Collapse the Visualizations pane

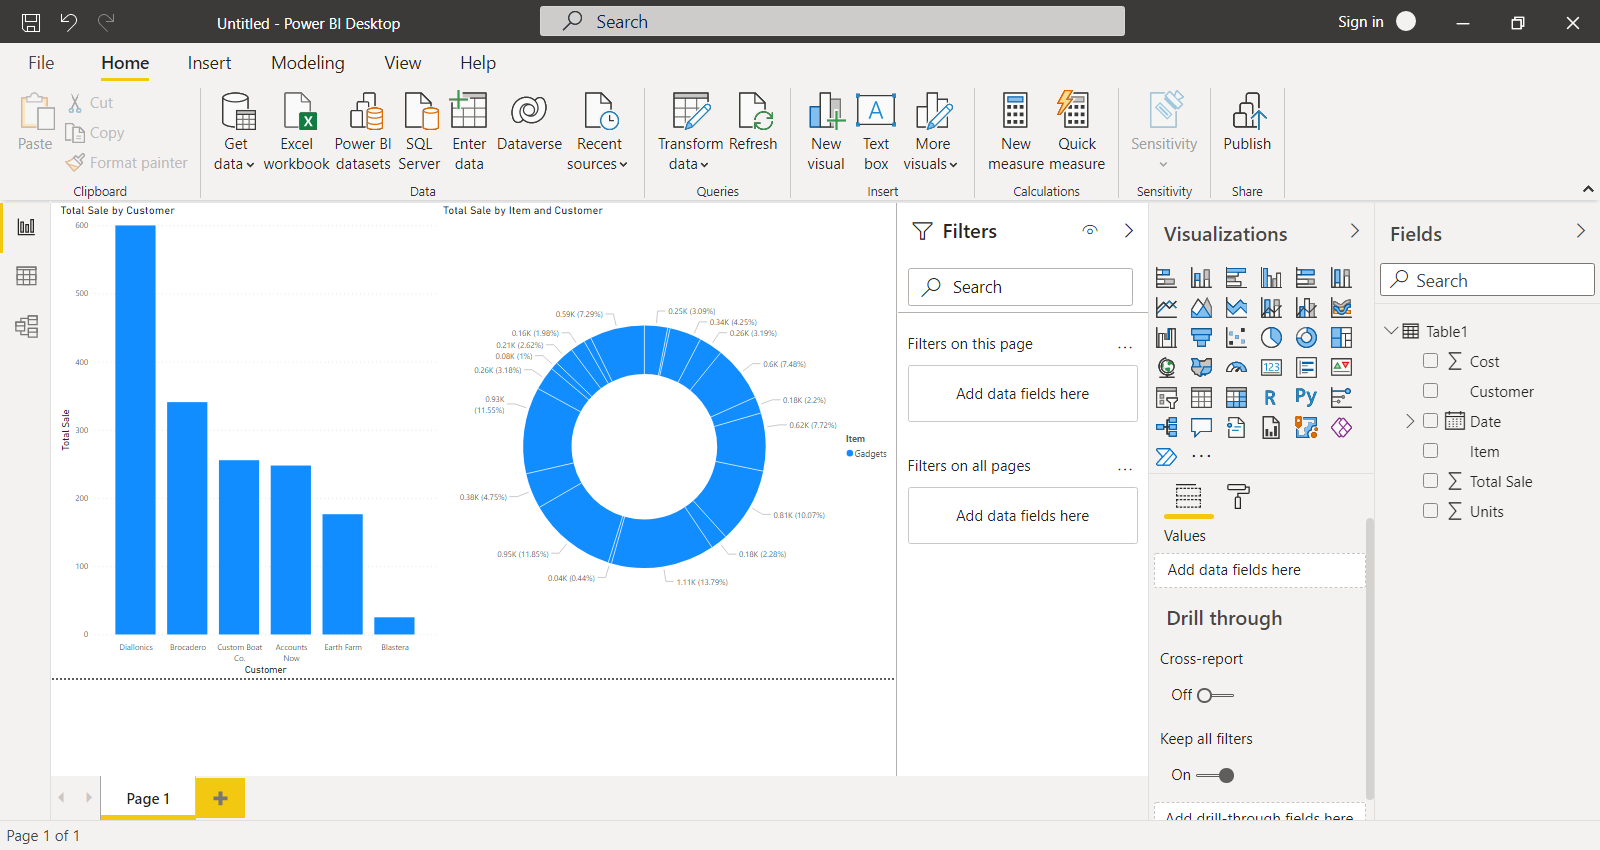click(x=1355, y=231)
